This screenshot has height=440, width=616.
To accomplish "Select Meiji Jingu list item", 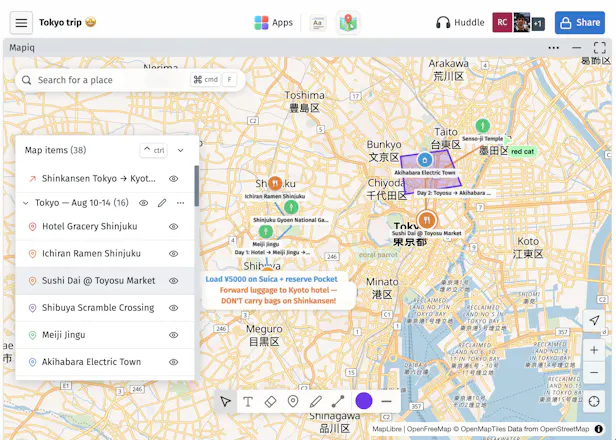I will (105, 335).
